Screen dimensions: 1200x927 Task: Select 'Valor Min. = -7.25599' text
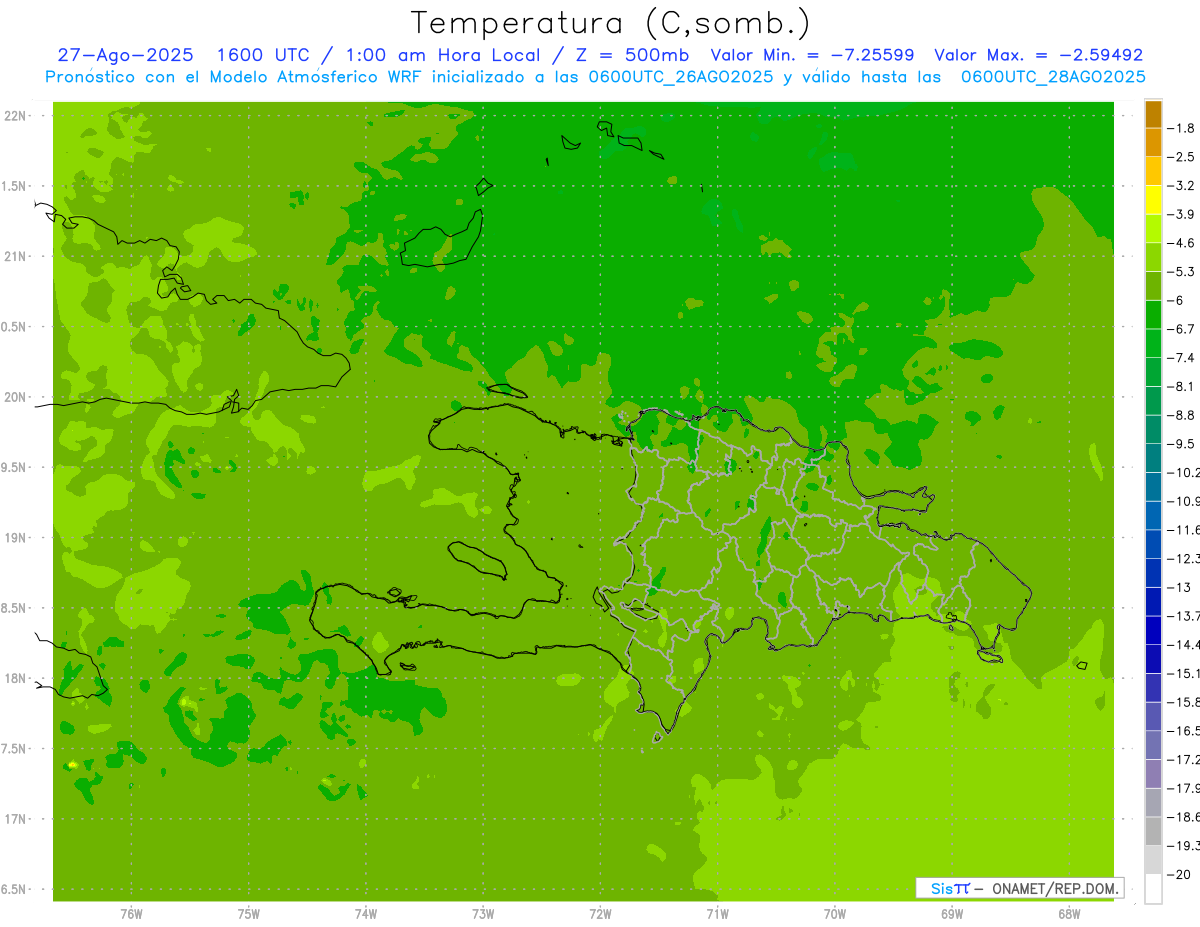click(812, 55)
